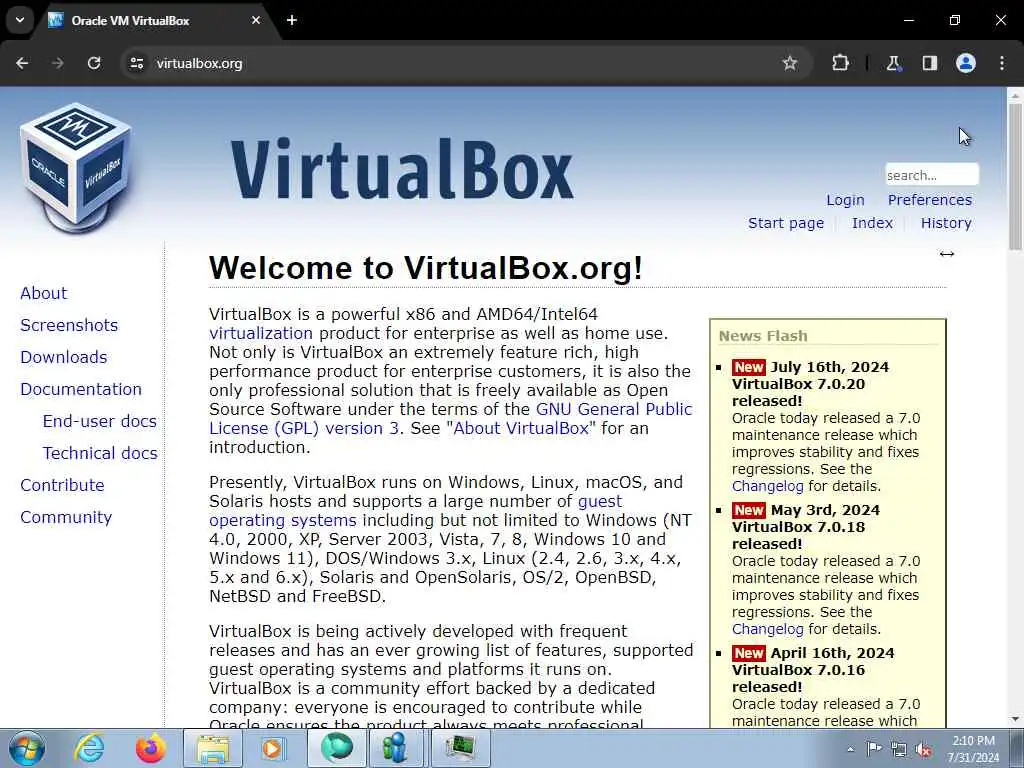This screenshot has width=1024, height=768.
Task: Open Technical docs link
Action: pyautogui.click(x=100, y=453)
